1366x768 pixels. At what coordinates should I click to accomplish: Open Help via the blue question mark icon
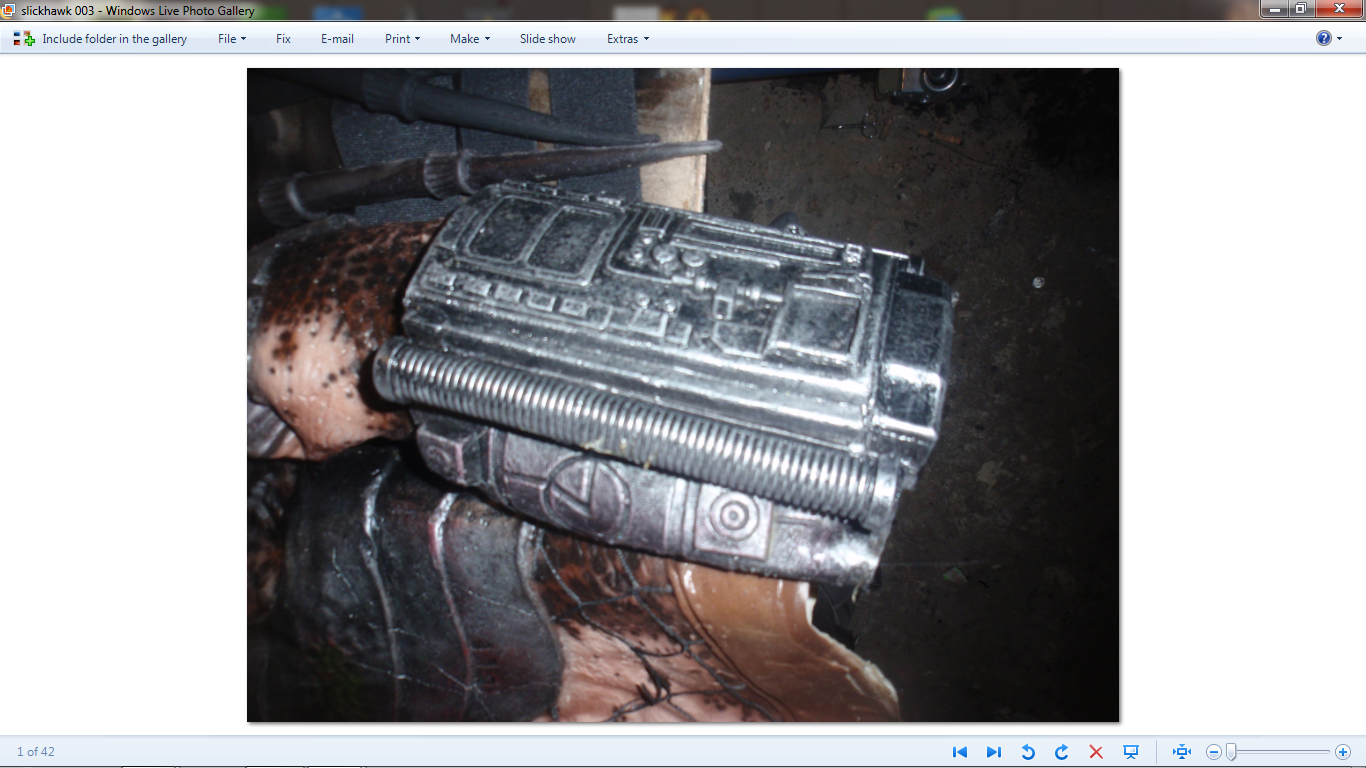click(1324, 38)
